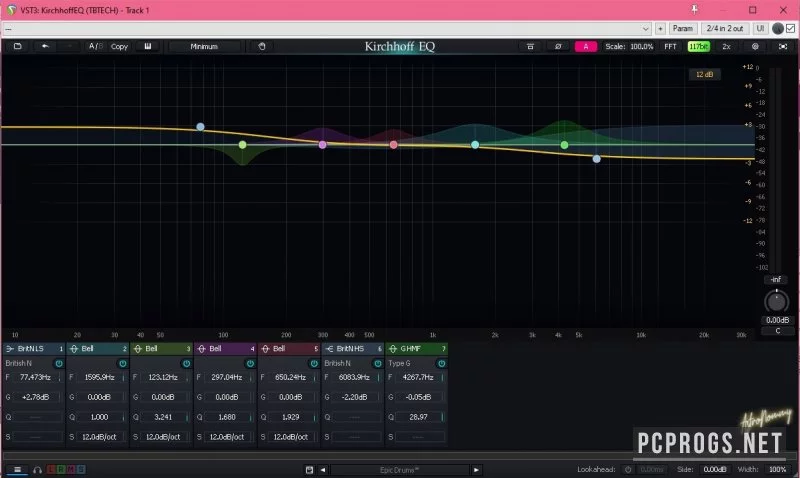Viewport: 800px width, 478px height.
Task: Toggle power for band 1 BritN LS
Action: click(59, 364)
